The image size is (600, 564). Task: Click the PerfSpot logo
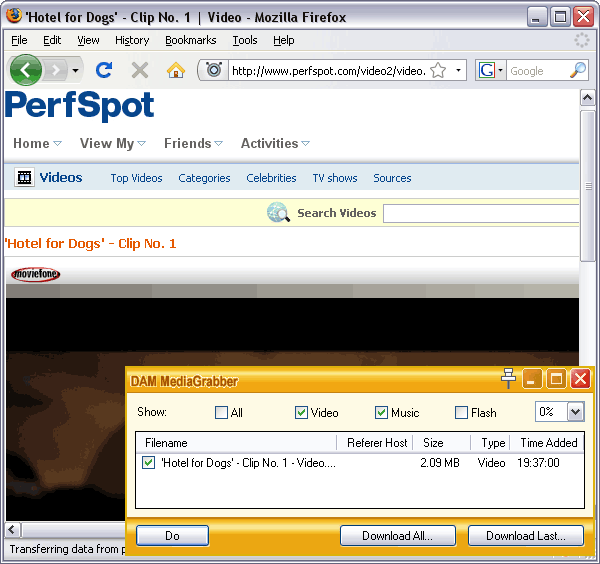[x=80, y=105]
